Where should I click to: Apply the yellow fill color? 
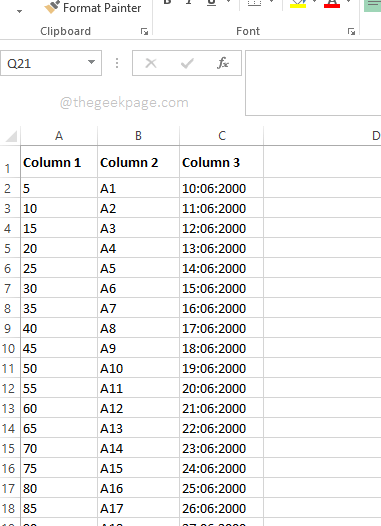[x=298, y=4]
